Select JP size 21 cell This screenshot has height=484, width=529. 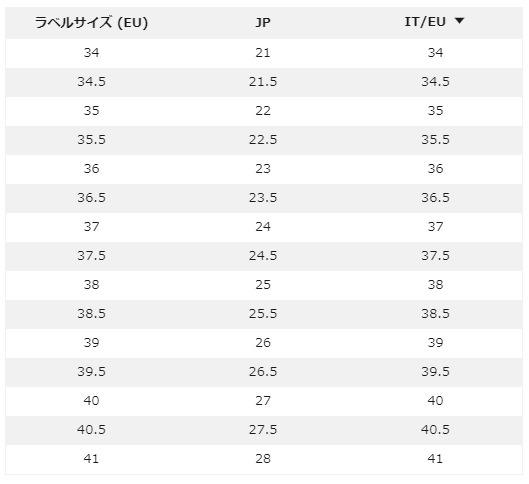(x=263, y=53)
